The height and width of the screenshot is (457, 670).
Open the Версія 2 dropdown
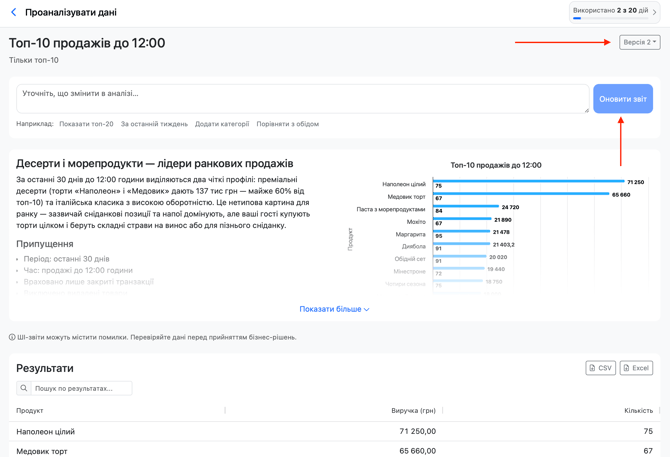pos(639,43)
